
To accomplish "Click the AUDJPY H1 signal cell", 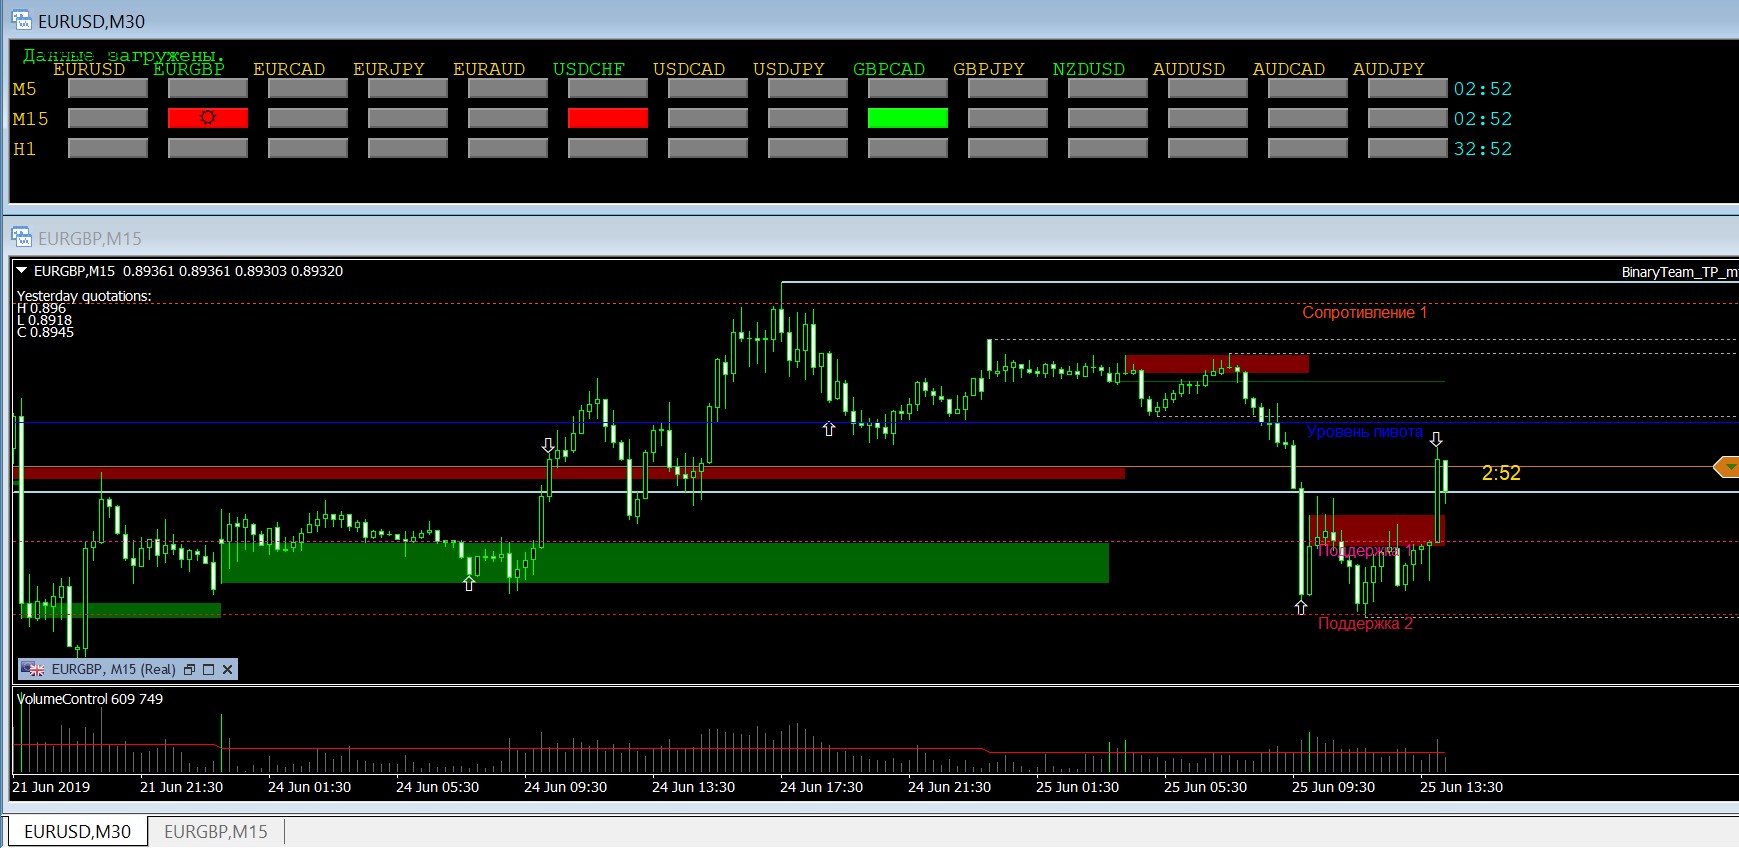I will coord(1407,149).
